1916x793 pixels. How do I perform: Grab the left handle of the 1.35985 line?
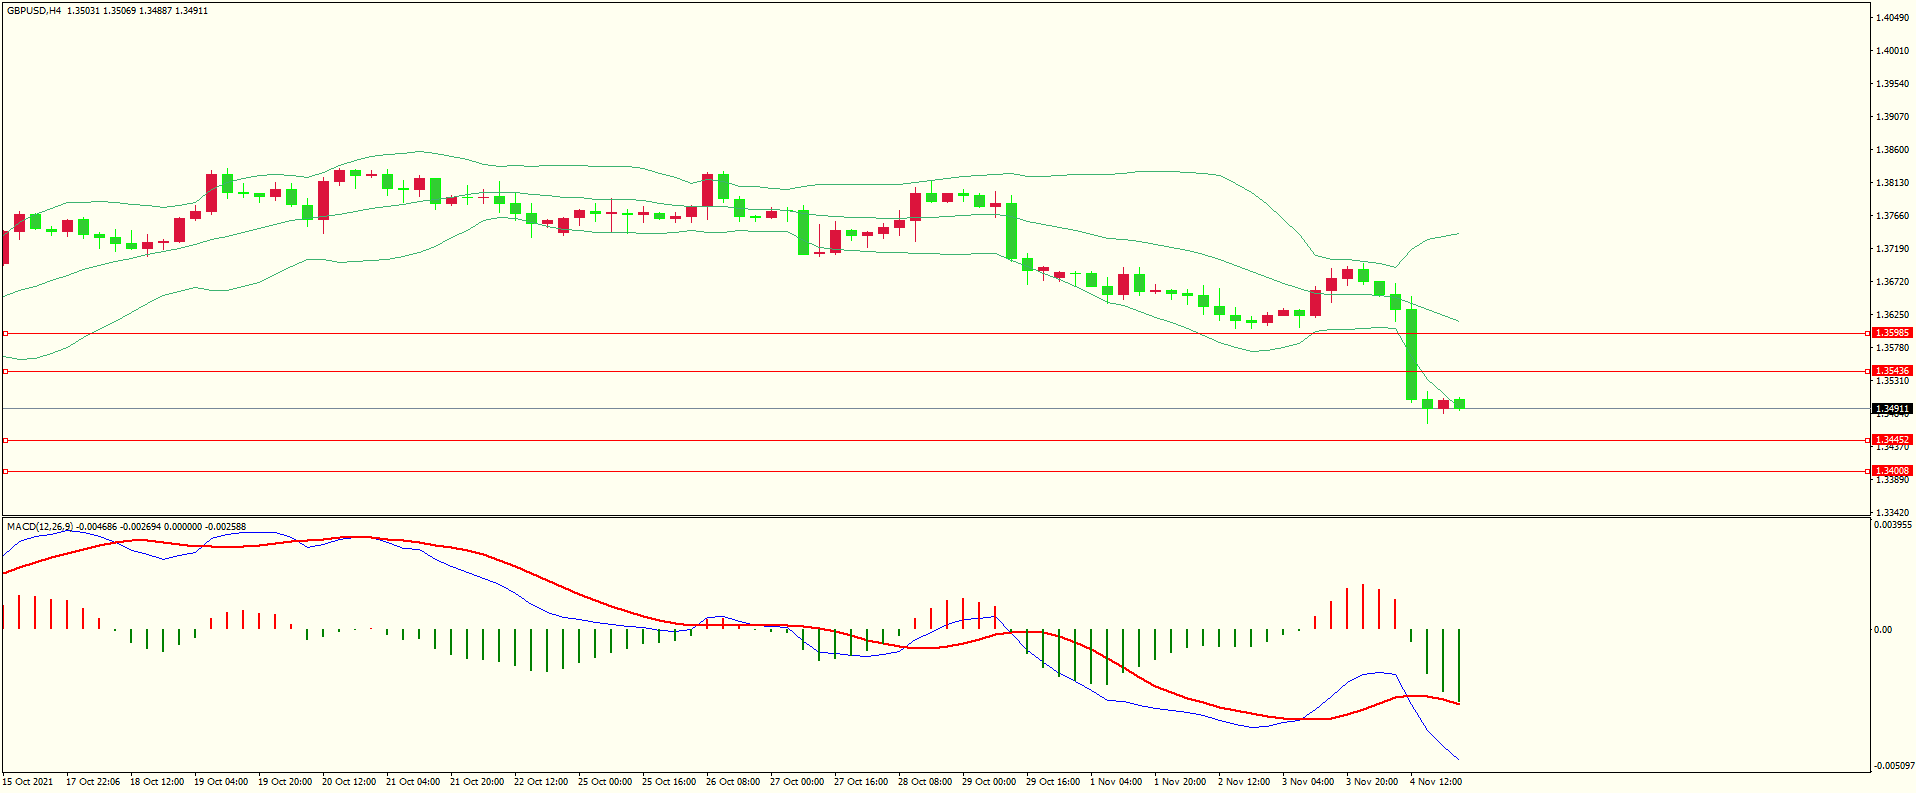coord(5,333)
